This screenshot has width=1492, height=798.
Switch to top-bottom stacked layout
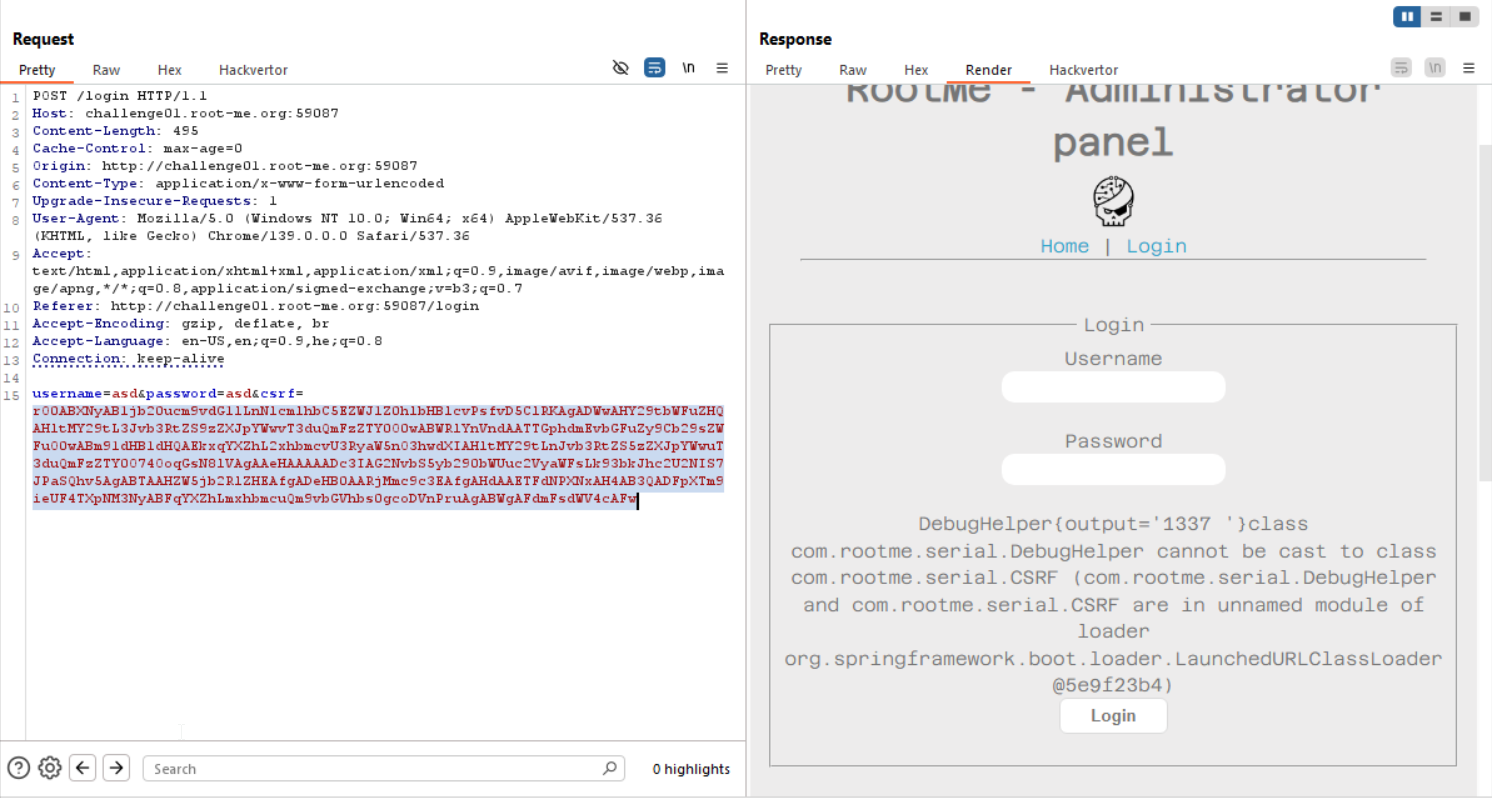point(1436,16)
